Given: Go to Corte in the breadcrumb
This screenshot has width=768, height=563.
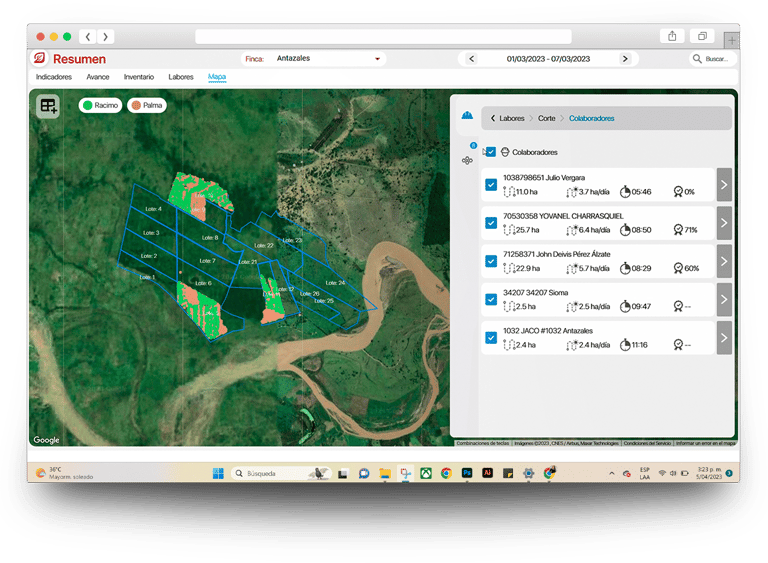Looking at the screenshot, I should click(546, 118).
